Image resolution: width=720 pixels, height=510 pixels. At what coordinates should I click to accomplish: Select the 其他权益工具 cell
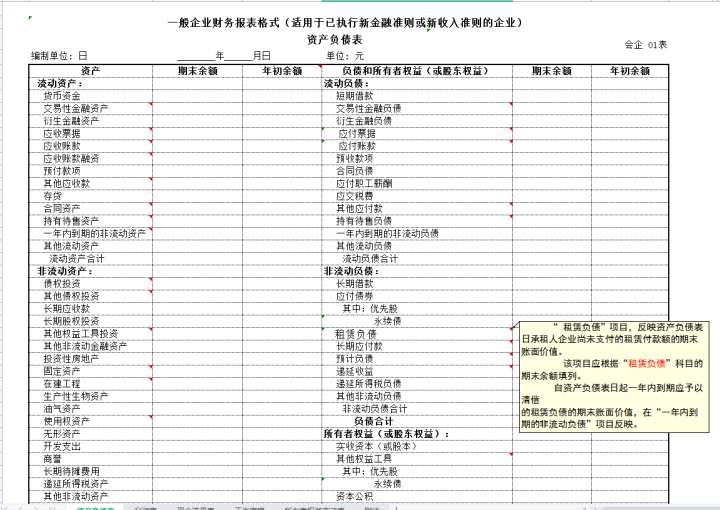417,459
